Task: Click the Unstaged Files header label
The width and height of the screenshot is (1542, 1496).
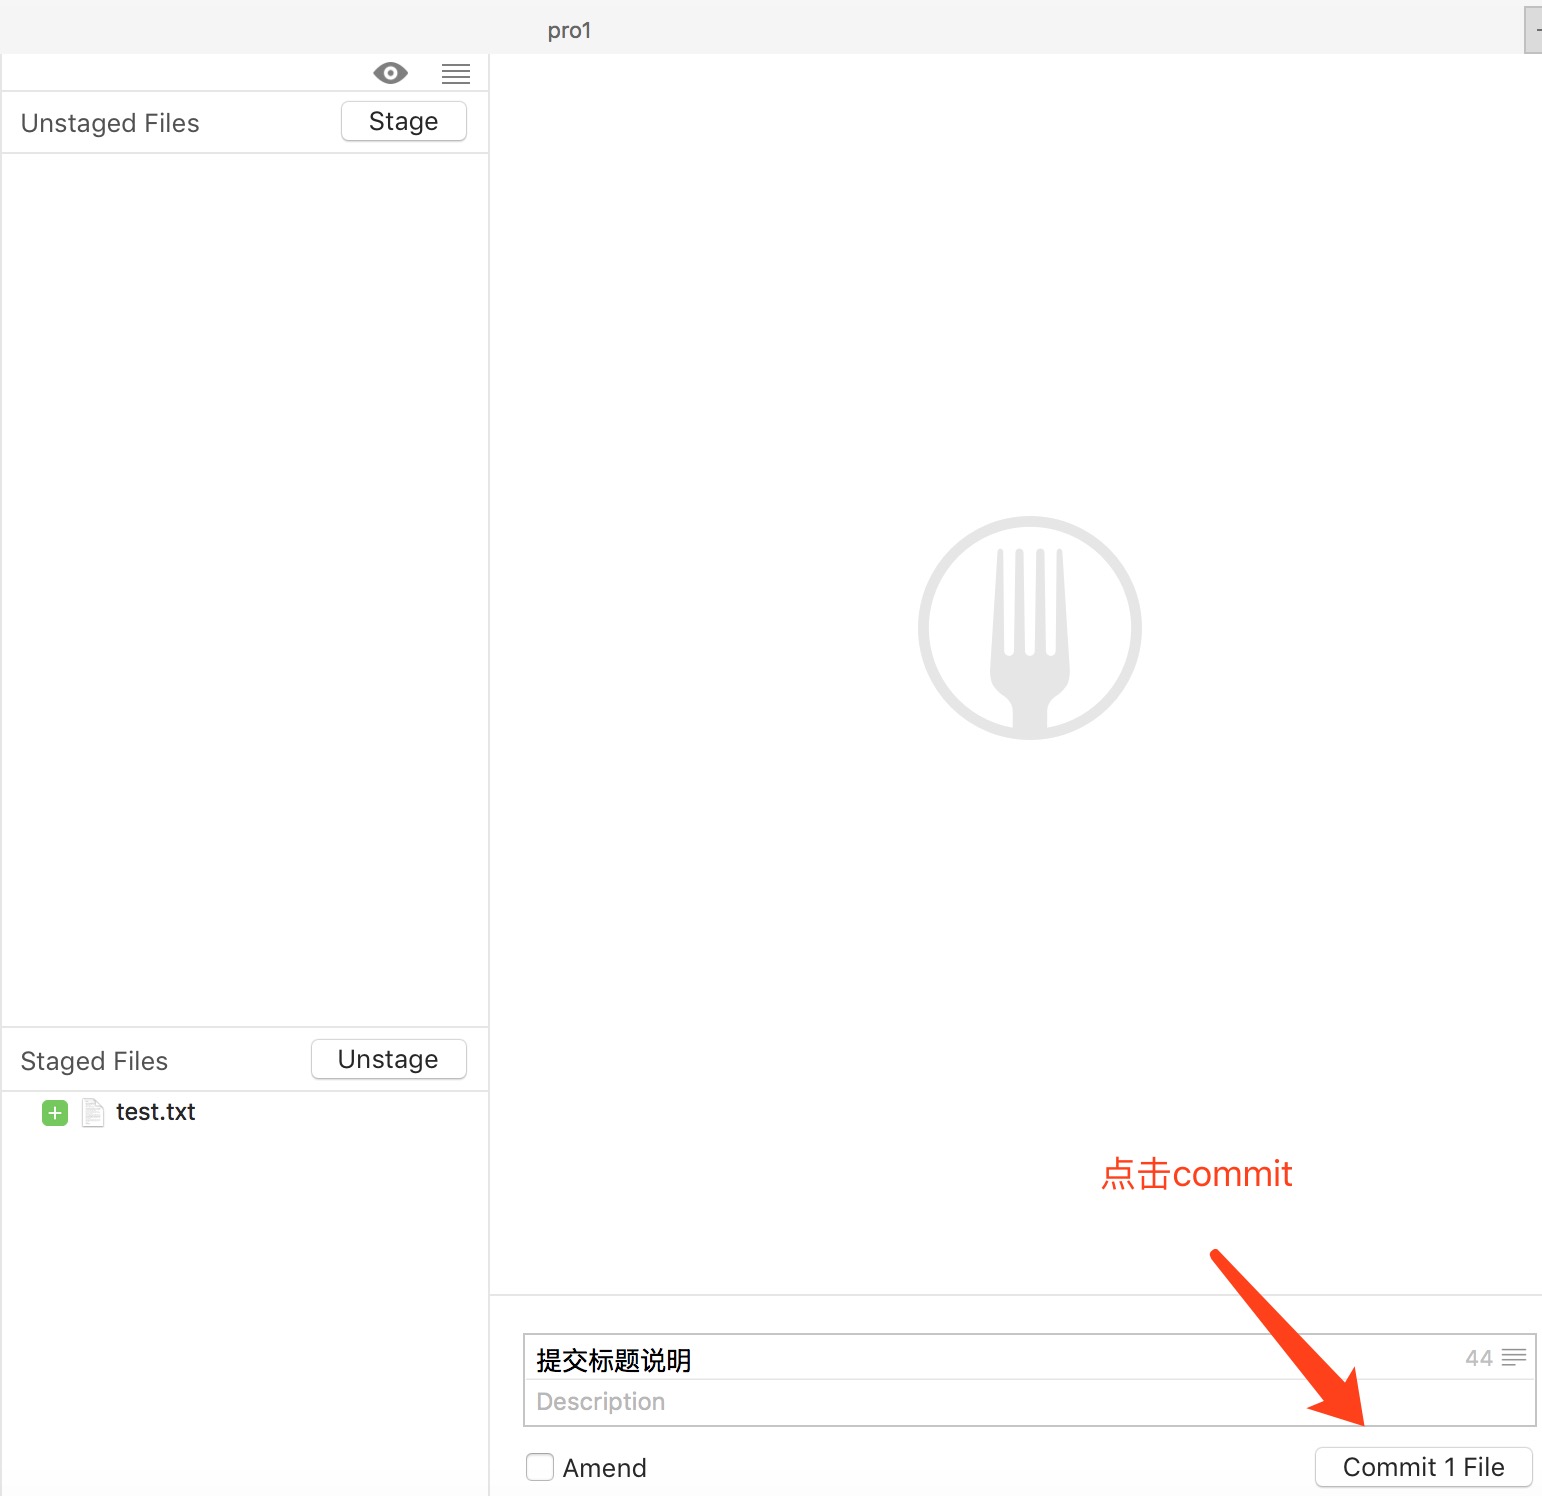Action: 110,123
